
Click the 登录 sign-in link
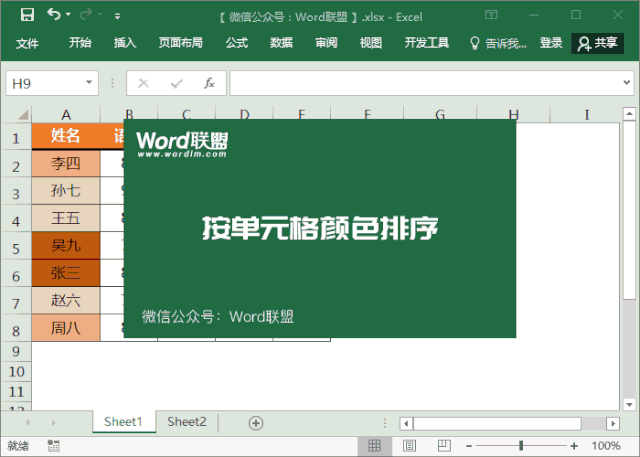551,42
